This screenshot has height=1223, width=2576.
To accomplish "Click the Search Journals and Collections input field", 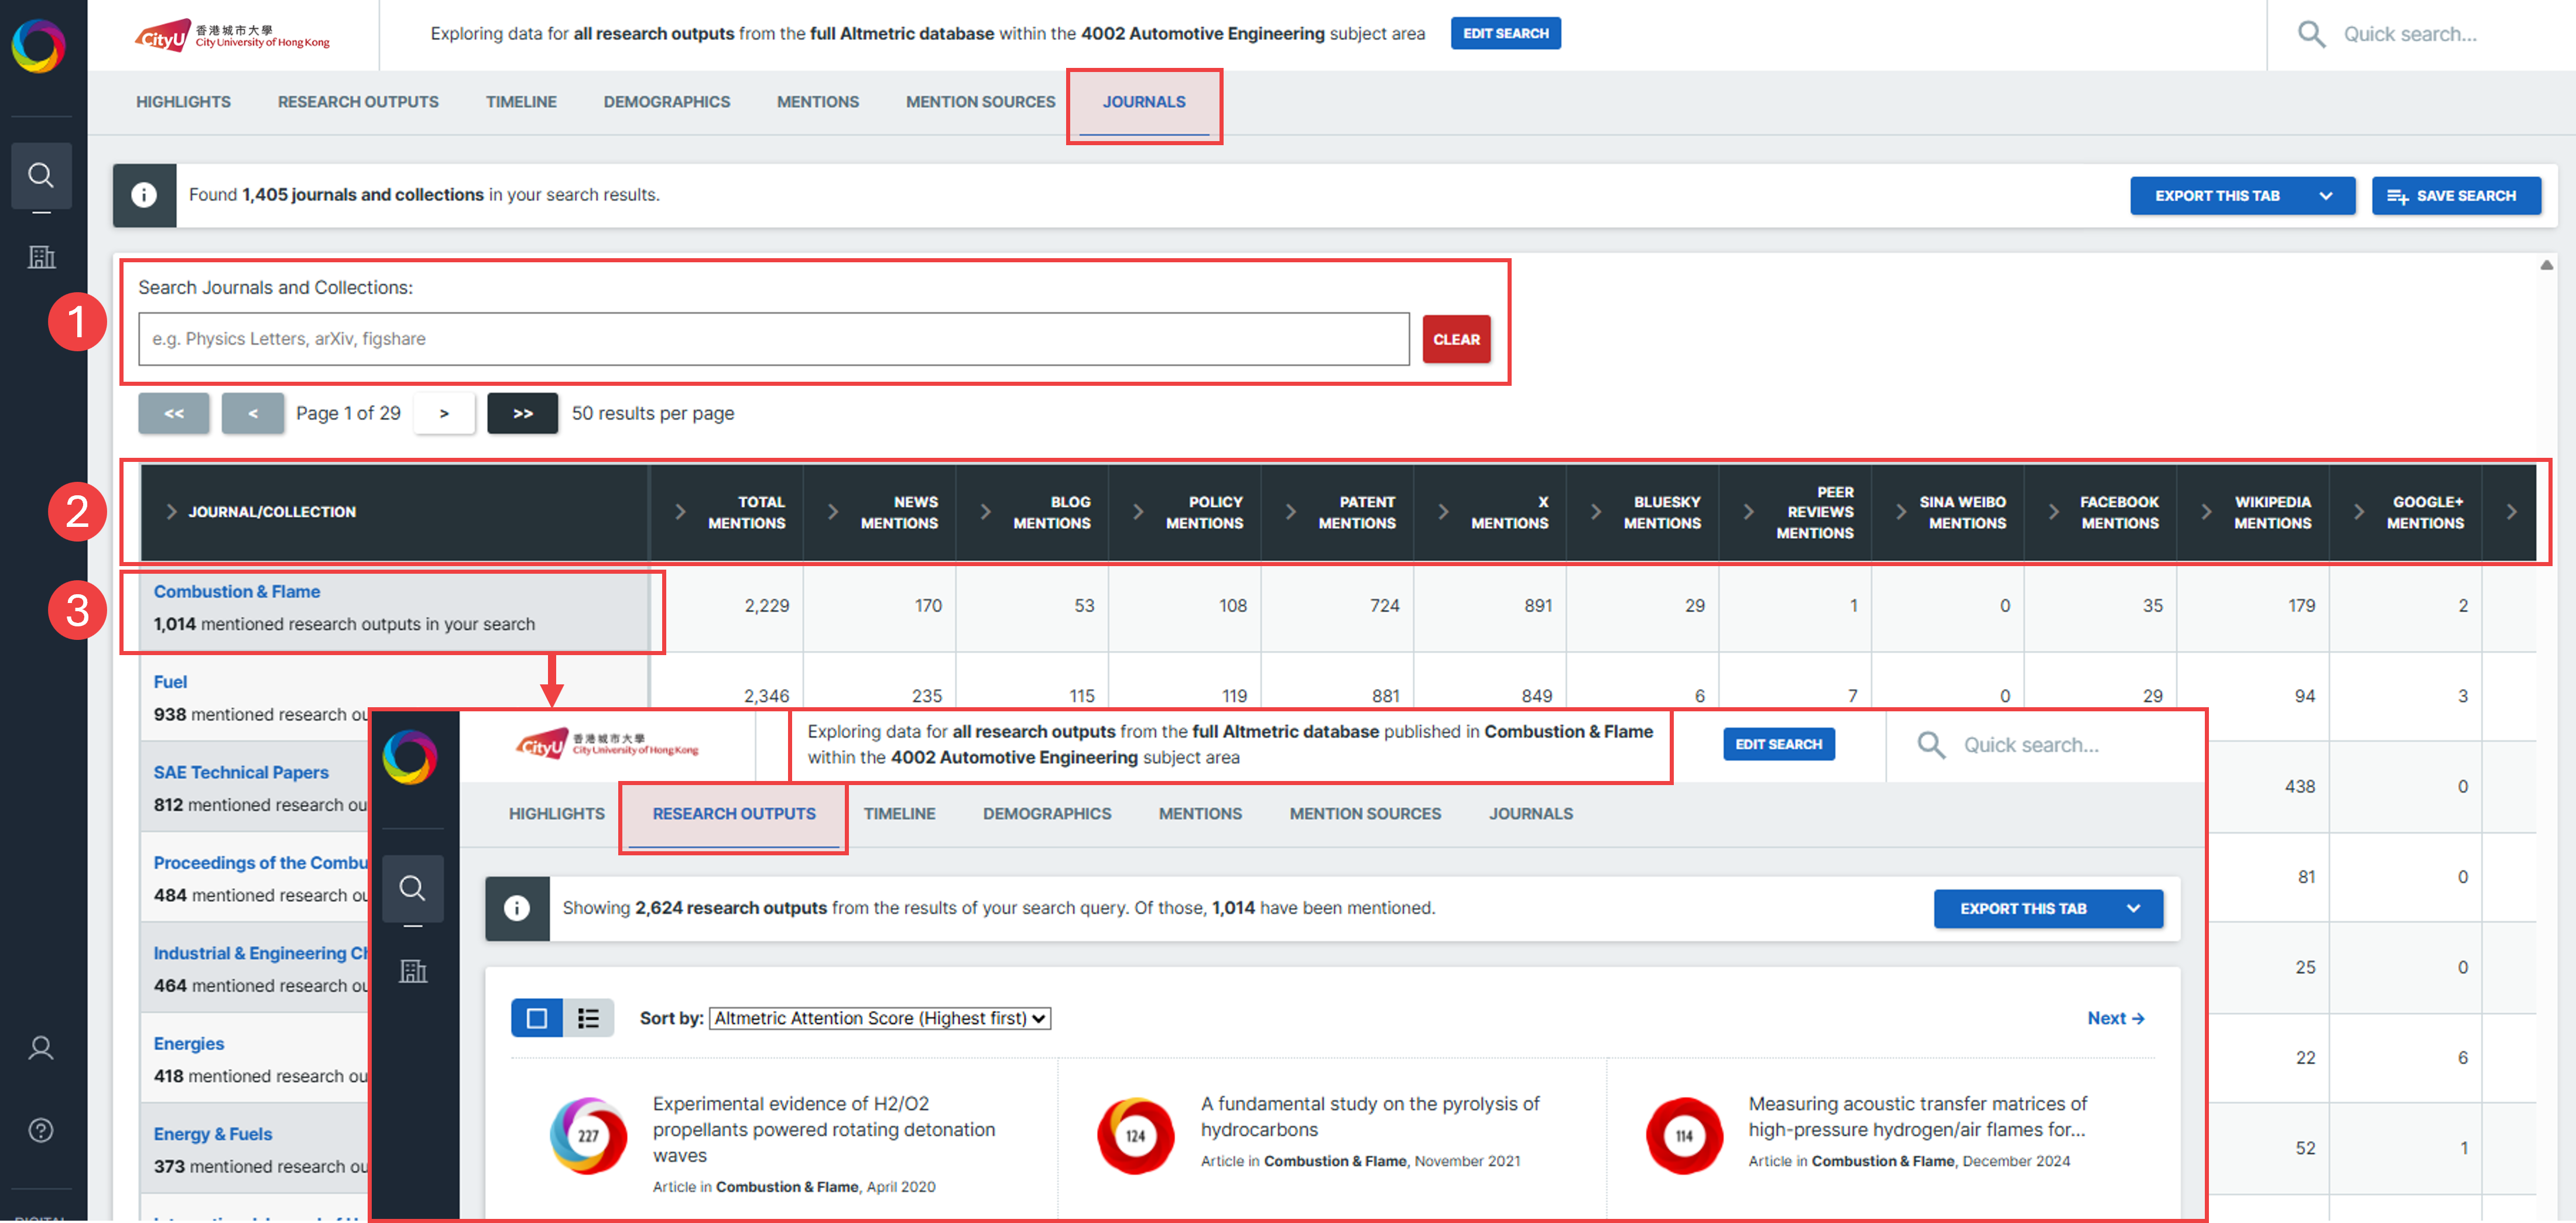I will click(773, 339).
